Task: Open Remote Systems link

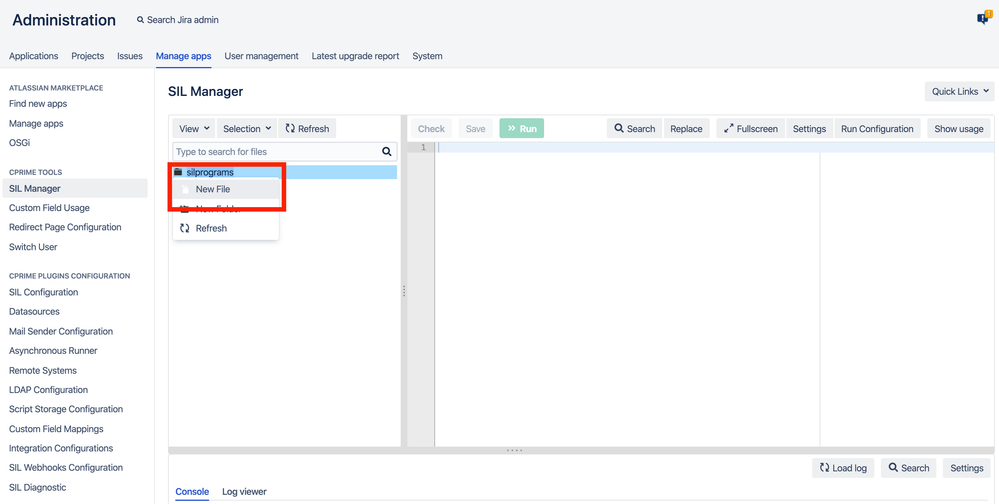Action: point(43,370)
